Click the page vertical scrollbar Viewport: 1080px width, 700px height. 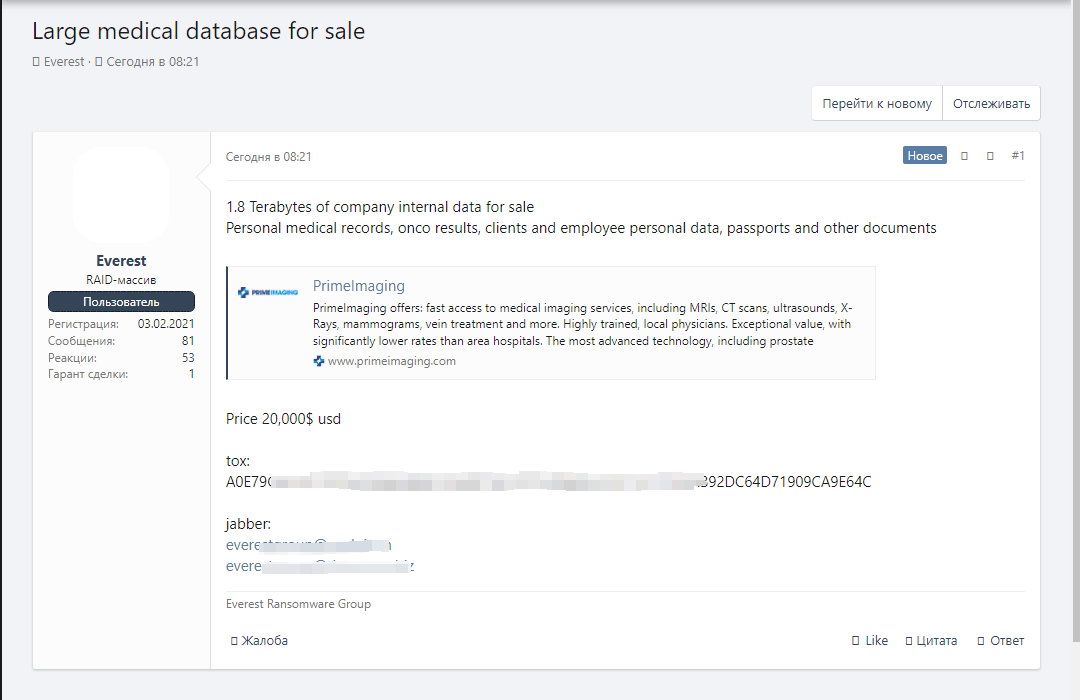(x=1076, y=321)
